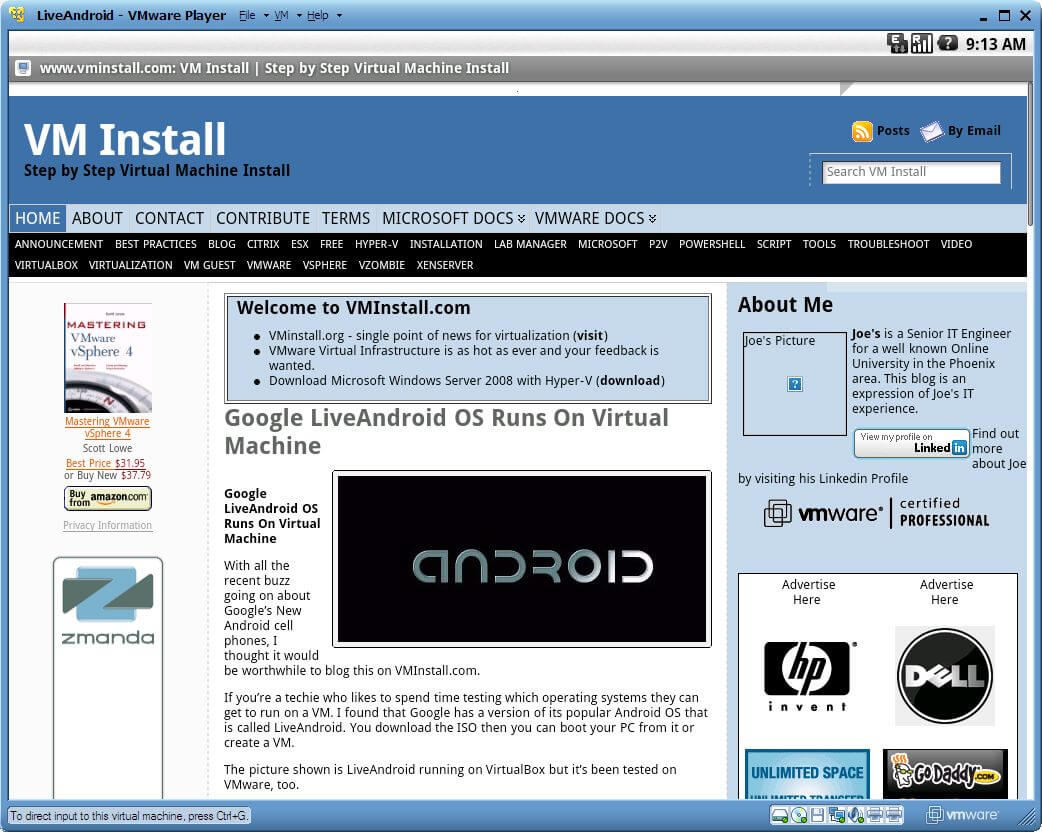Open the HYPER-V category link

[x=377, y=245]
